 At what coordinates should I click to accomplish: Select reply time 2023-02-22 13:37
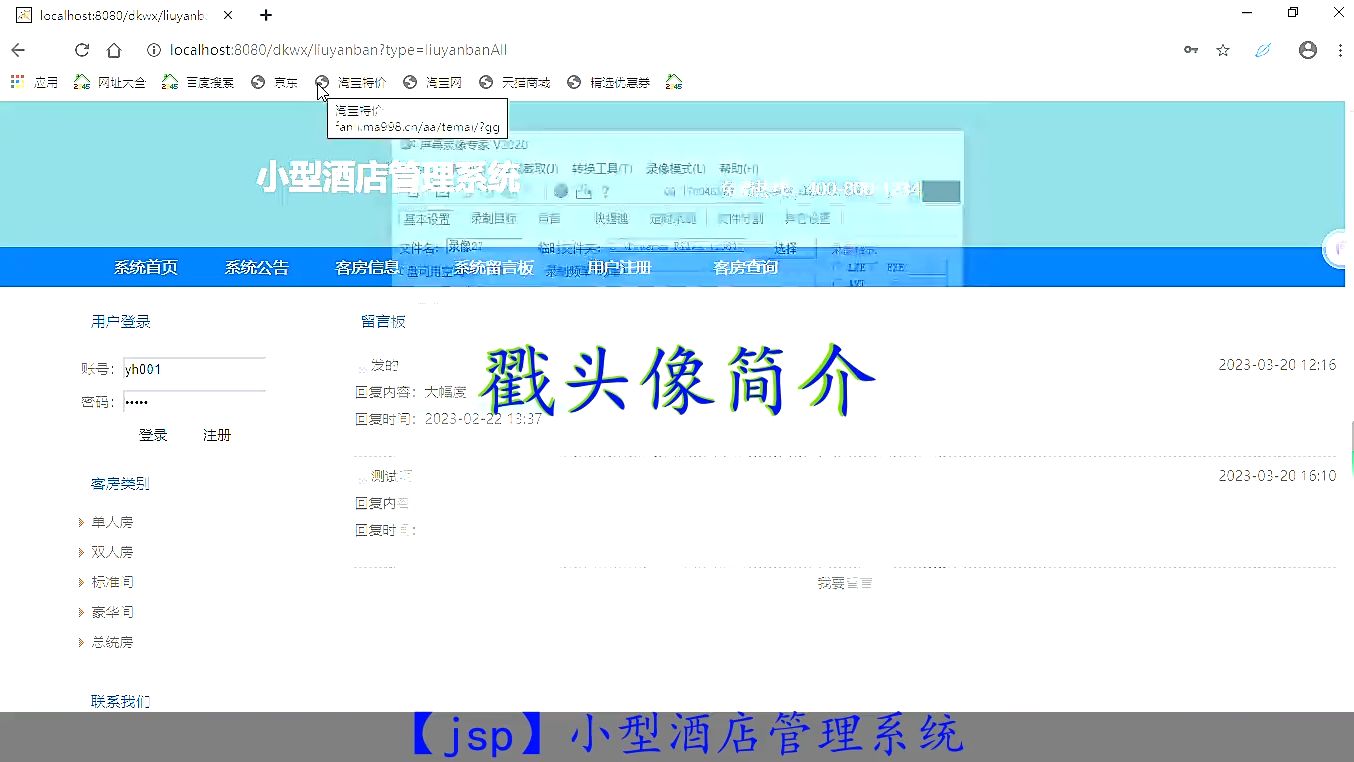coord(483,419)
